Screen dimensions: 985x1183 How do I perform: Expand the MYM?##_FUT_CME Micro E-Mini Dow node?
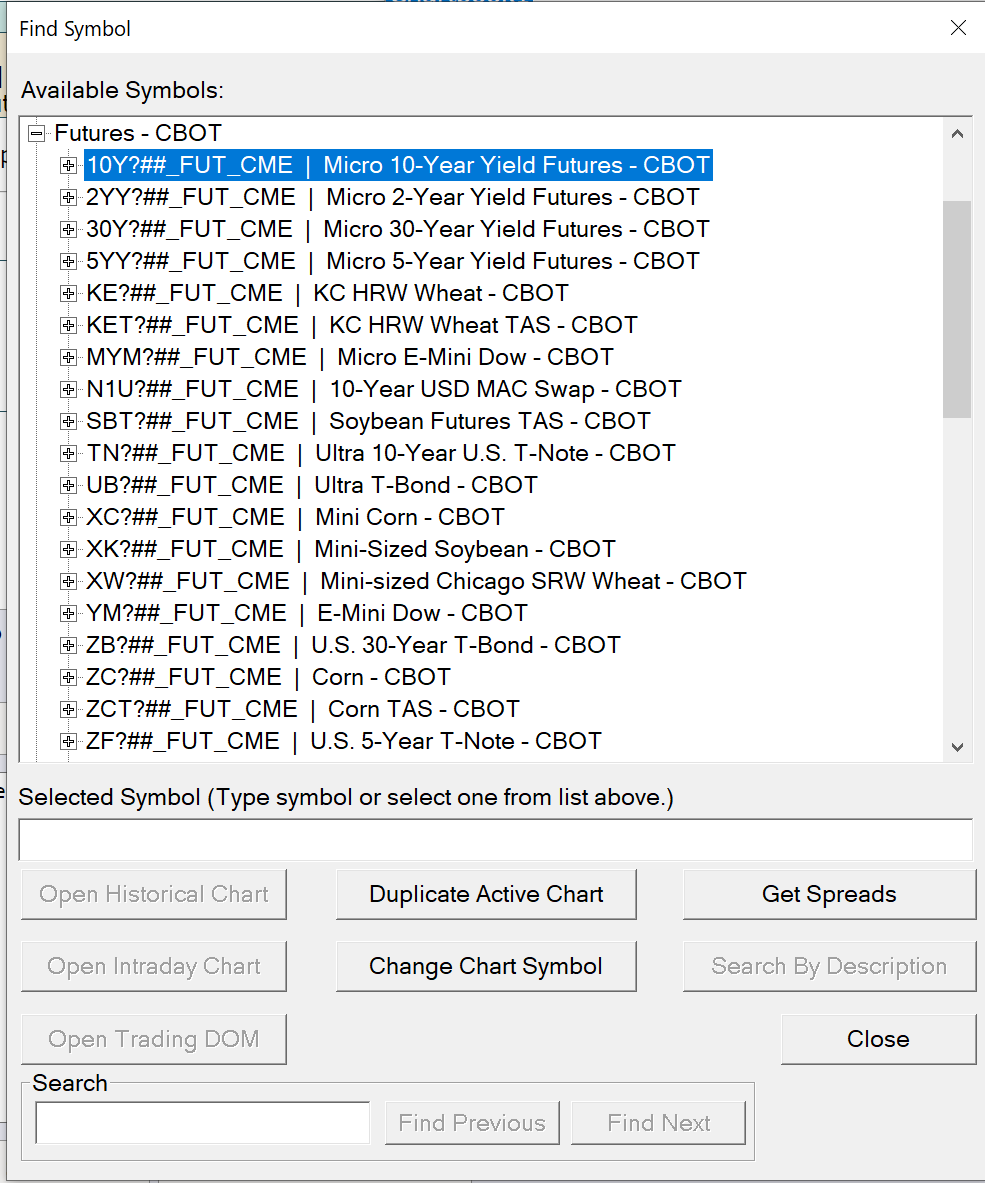pyautogui.click(x=69, y=357)
